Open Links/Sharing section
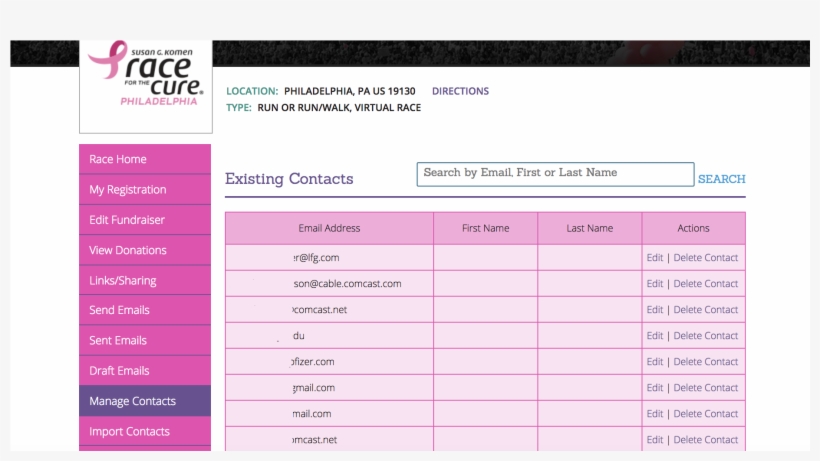The image size is (820, 461). pyautogui.click(x=145, y=280)
